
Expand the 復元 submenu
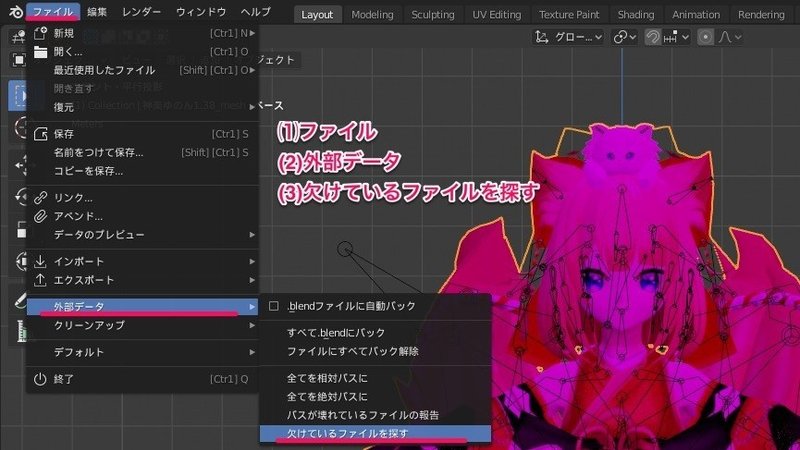(x=142, y=107)
